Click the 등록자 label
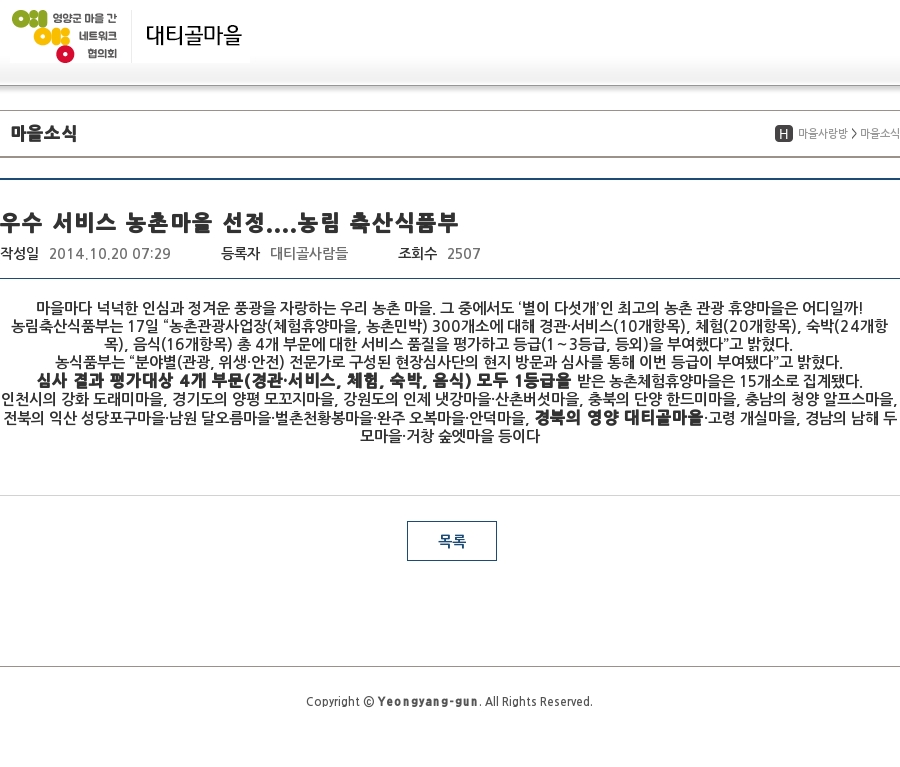Screen dimensions: 900x767 pos(240,254)
